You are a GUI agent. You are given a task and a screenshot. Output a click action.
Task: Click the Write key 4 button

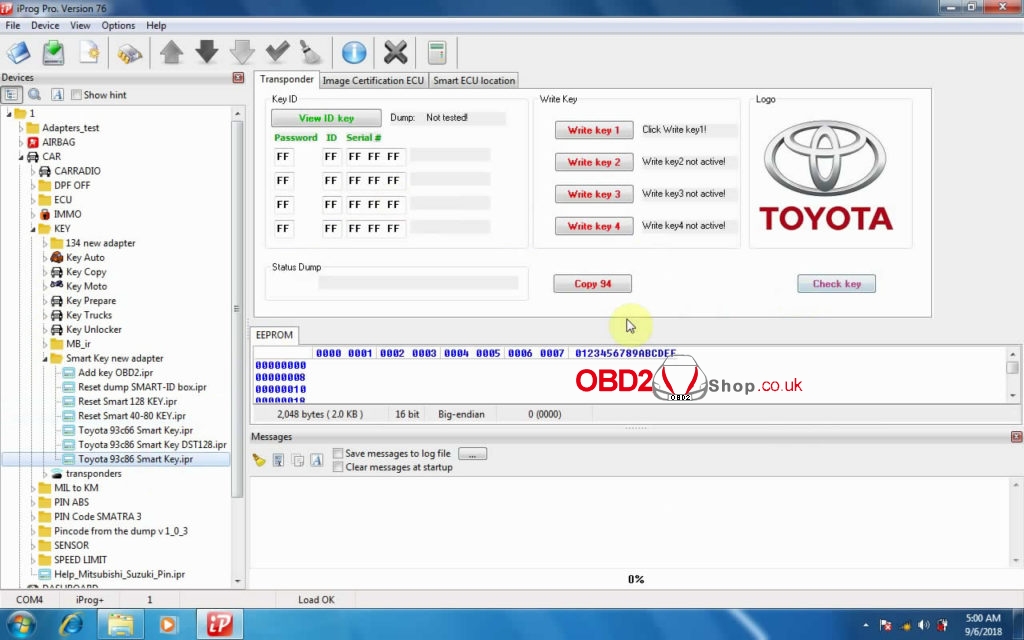tap(594, 226)
